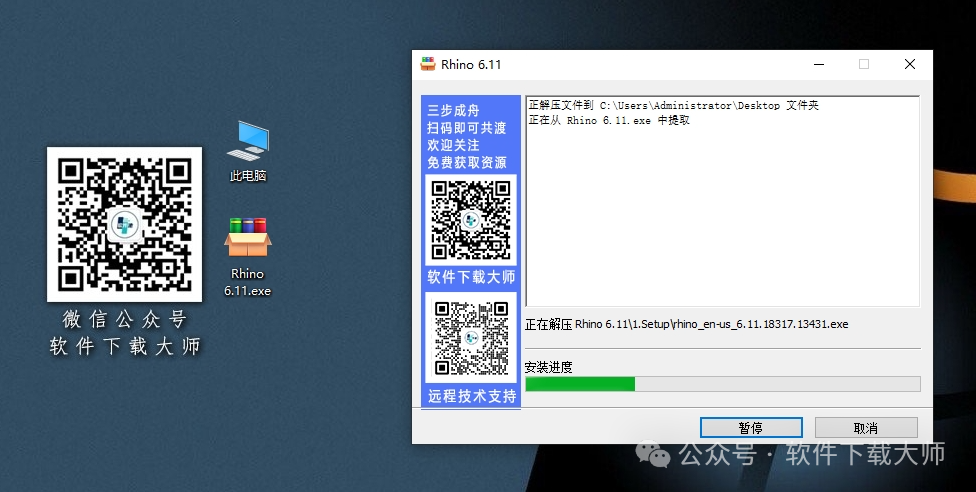This screenshot has height=492, width=976.
Task: Click the extraction log text area
Action: click(x=723, y=201)
